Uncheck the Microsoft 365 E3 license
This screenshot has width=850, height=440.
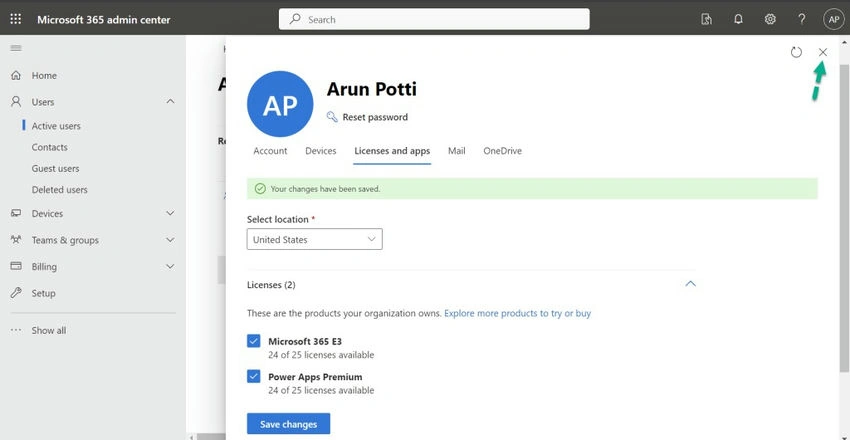pos(254,341)
